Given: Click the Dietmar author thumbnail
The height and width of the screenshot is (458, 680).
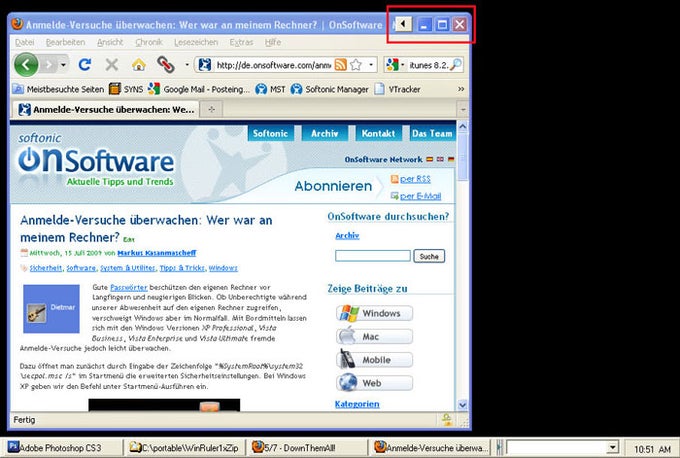Looking at the screenshot, I should (51, 308).
